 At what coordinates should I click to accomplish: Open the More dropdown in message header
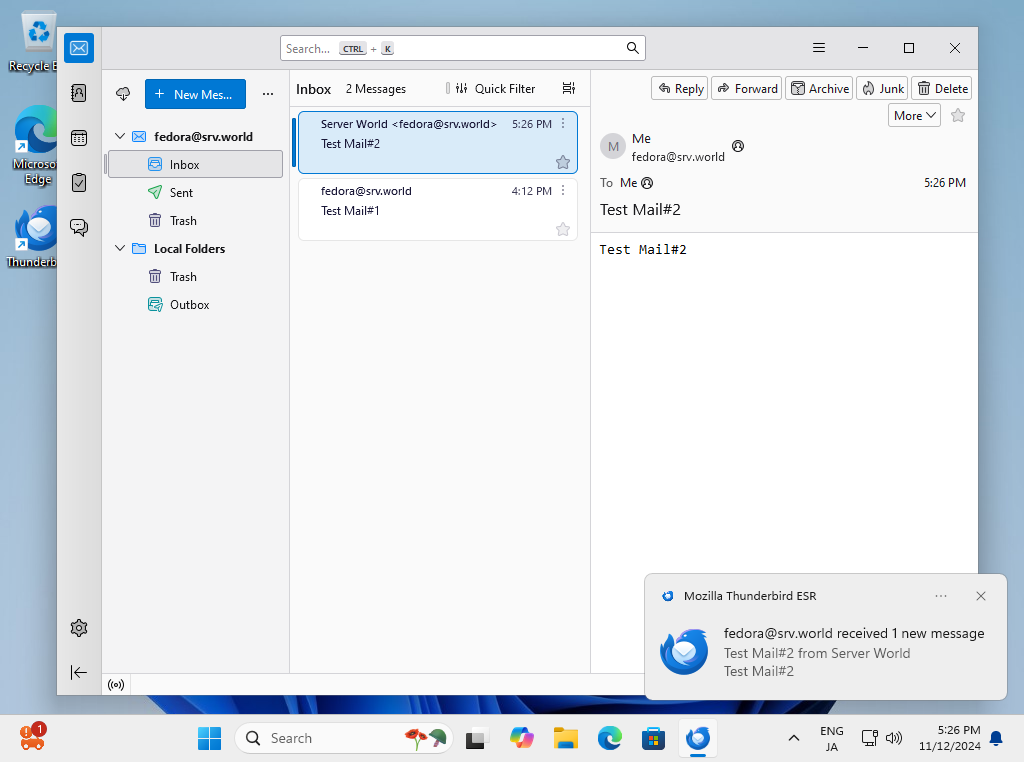click(x=914, y=116)
